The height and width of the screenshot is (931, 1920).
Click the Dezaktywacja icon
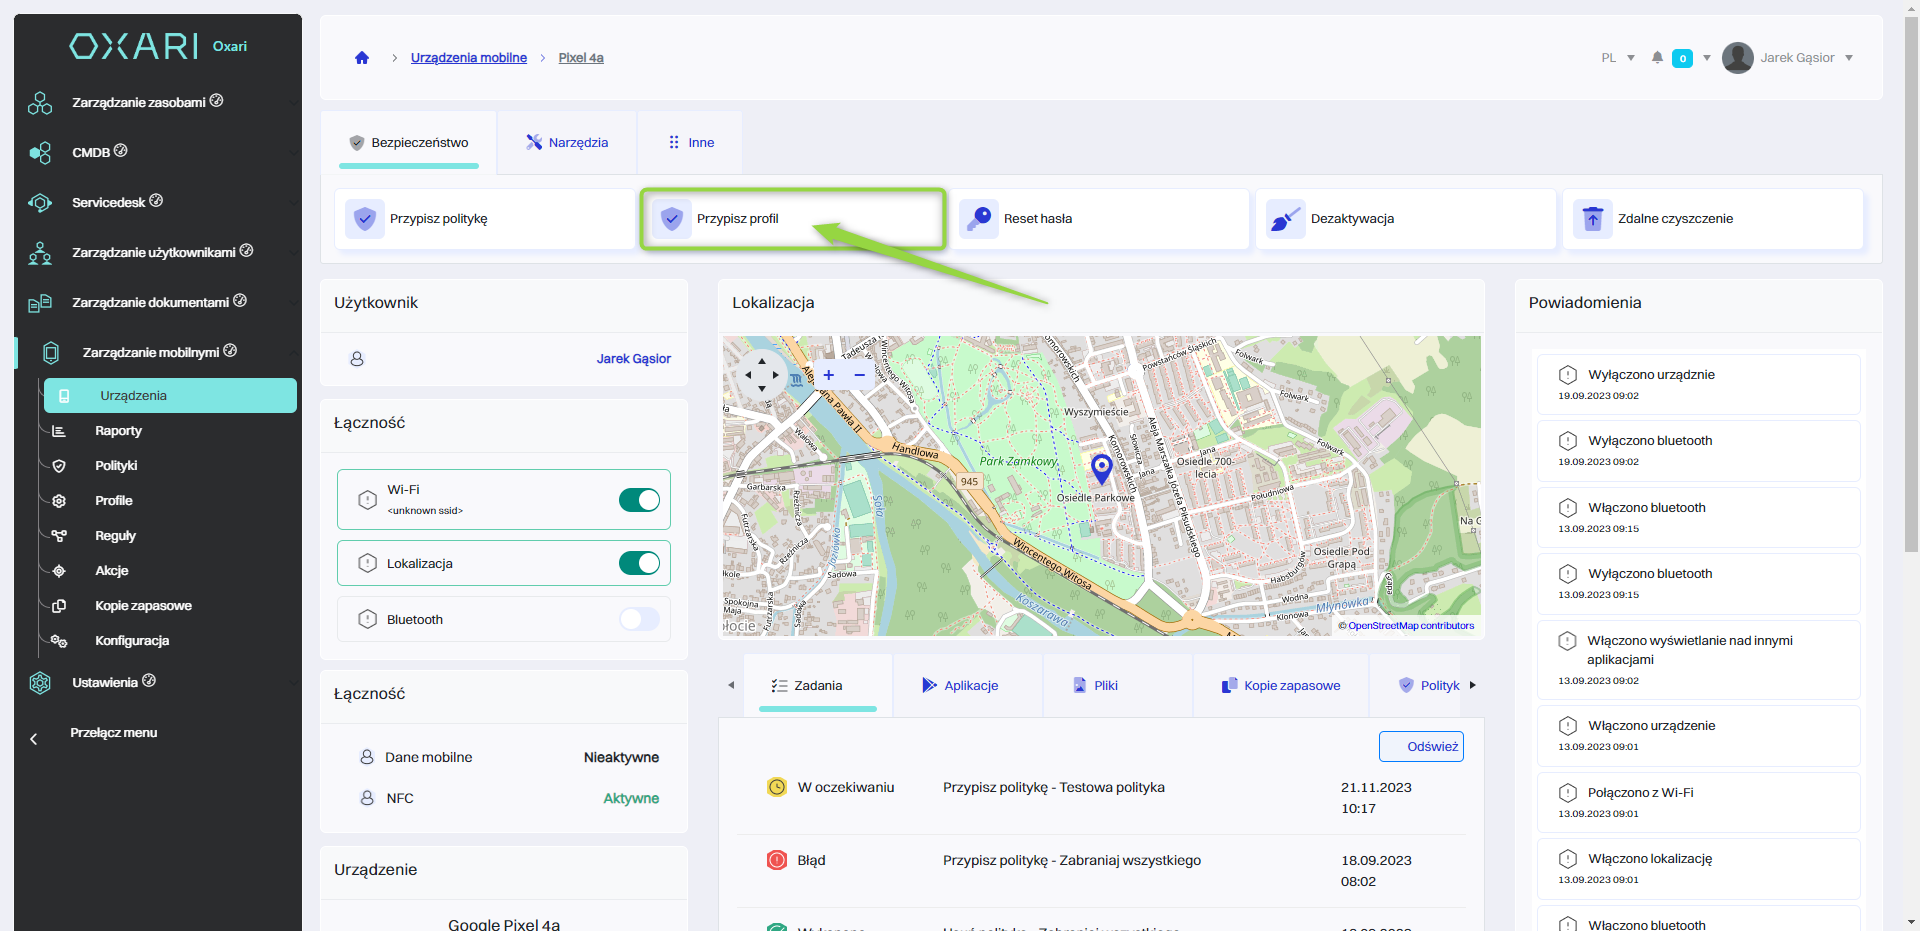click(1286, 218)
